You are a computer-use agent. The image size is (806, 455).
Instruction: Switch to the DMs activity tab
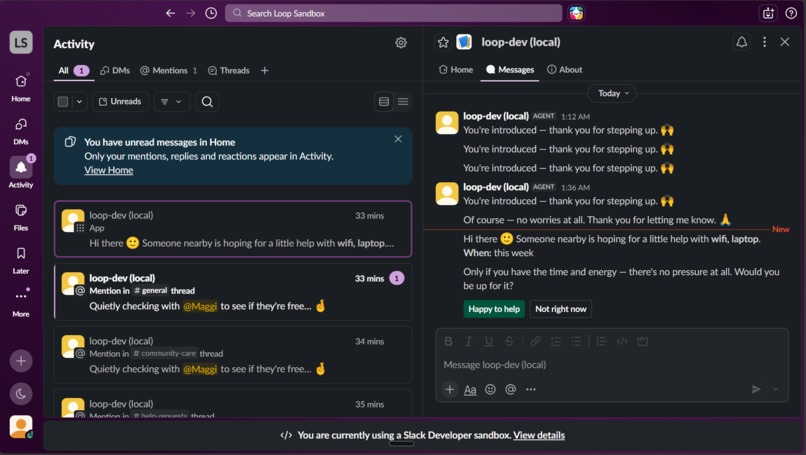pos(115,70)
